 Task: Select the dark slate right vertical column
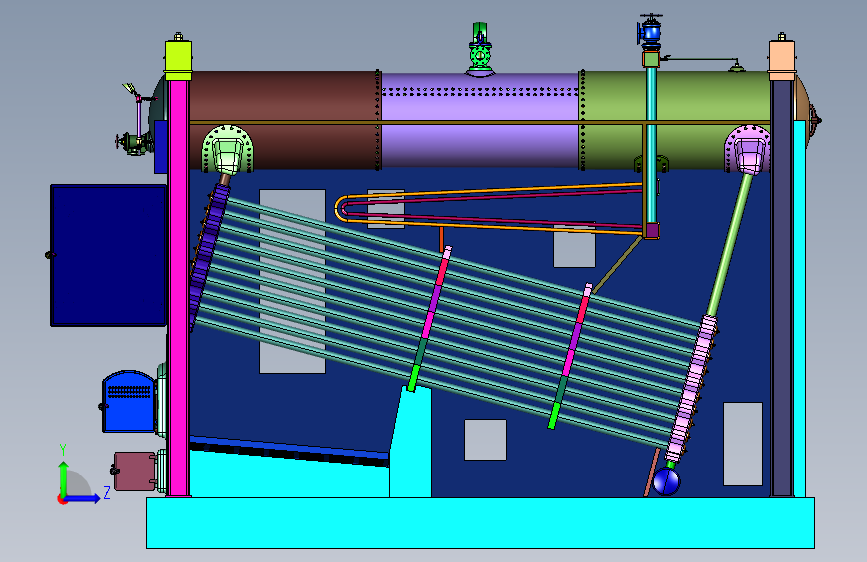pyautogui.click(x=781, y=288)
